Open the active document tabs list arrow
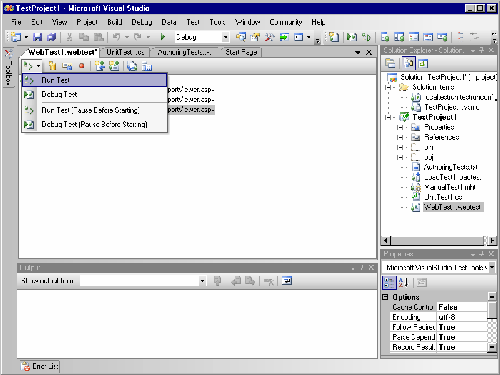Screen dimensions: 500x375 pos(357,52)
